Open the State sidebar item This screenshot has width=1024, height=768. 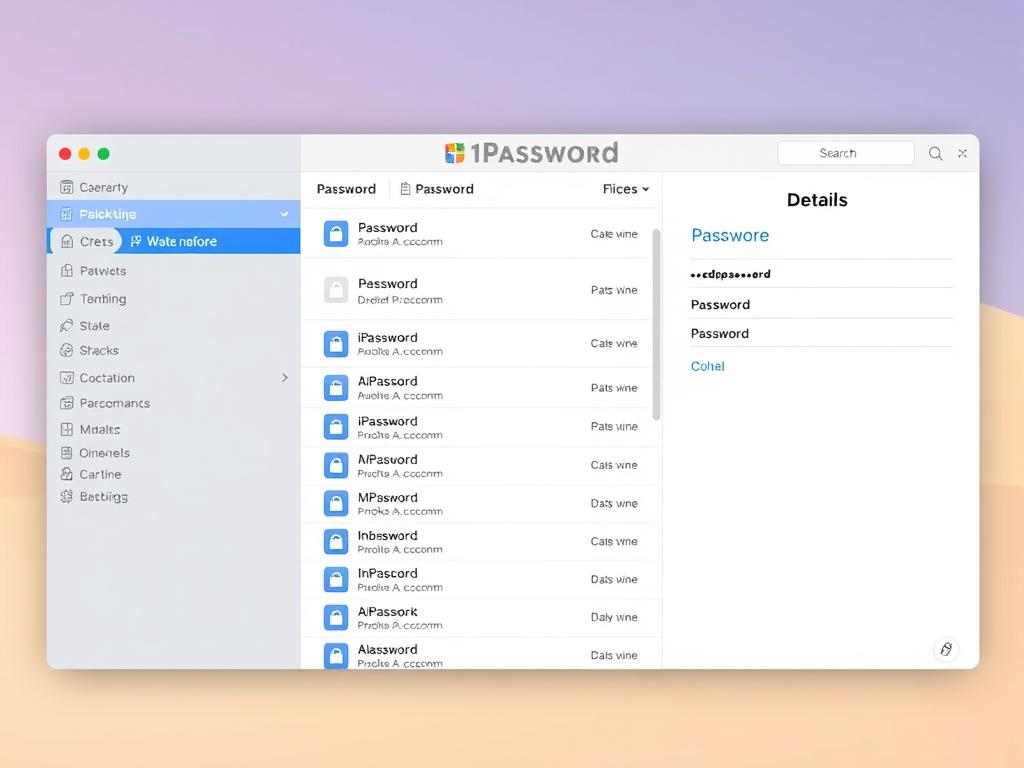pos(174,325)
